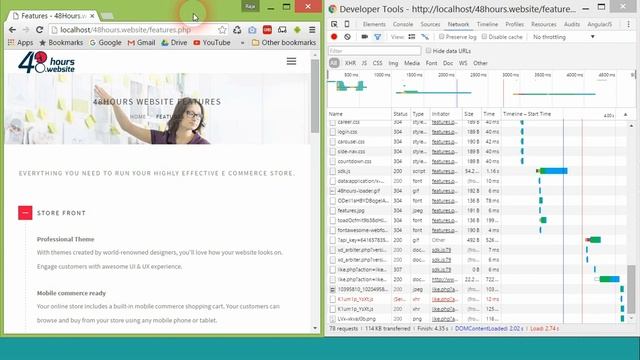Viewport: 640px width, 360px height.
Task: Sort requests by the Status column
Action: pos(400,114)
